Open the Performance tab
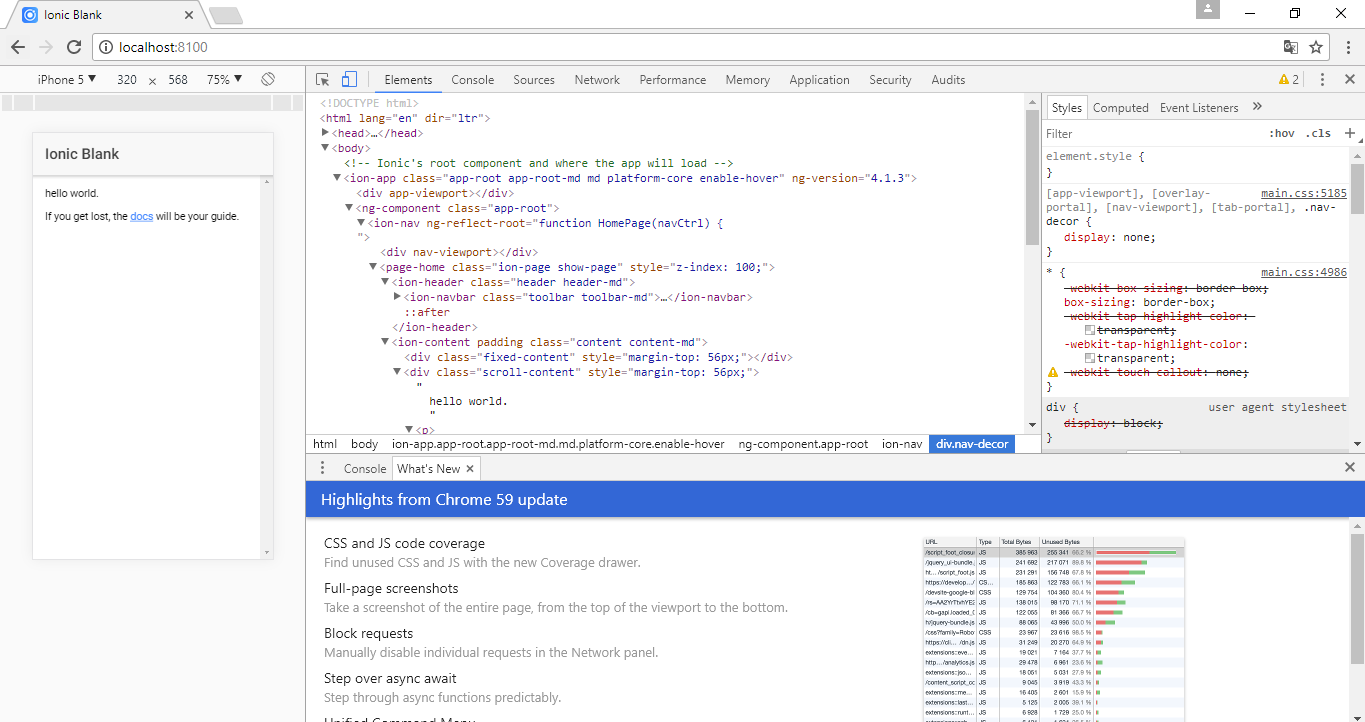This screenshot has height=722, width=1365. [x=673, y=80]
